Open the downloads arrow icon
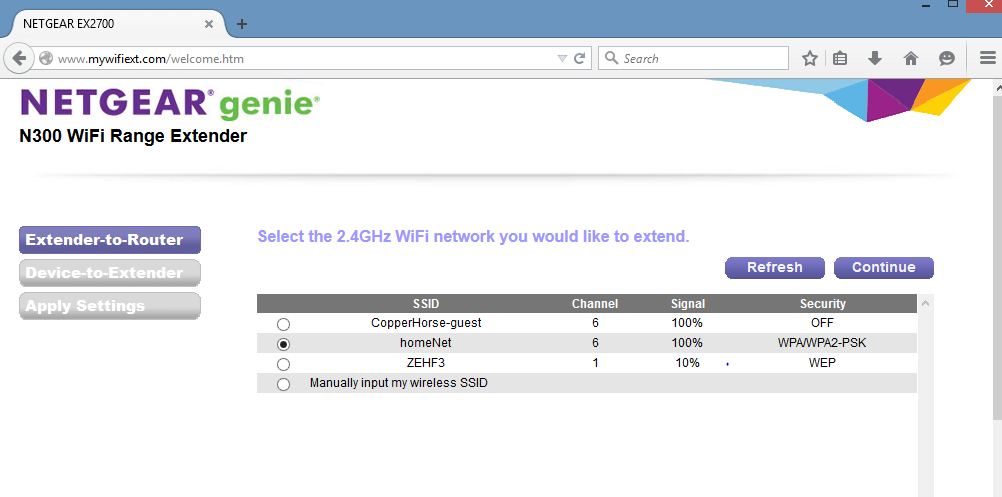Image resolution: width=1002 pixels, height=497 pixels. [875, 59]
